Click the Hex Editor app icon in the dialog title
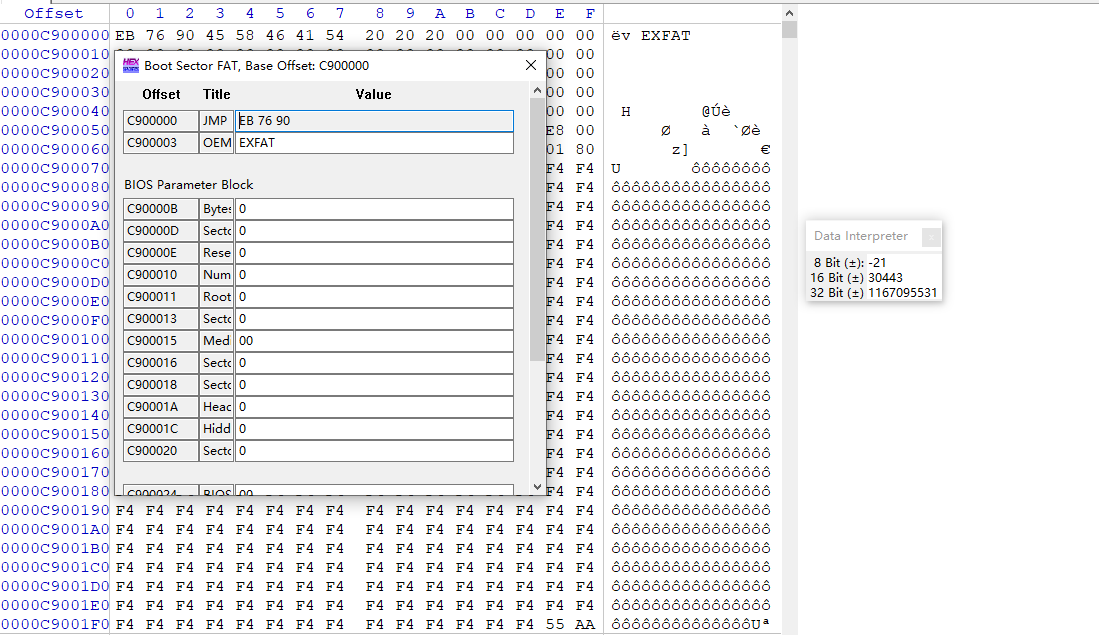This screenshot has height=635, width=1099. pos(131,65)
